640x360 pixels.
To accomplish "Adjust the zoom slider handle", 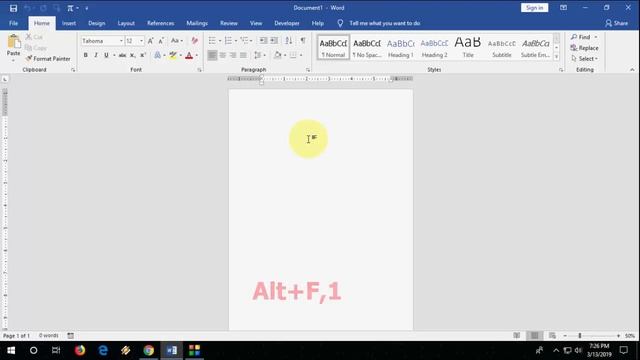I will [580, 336].
